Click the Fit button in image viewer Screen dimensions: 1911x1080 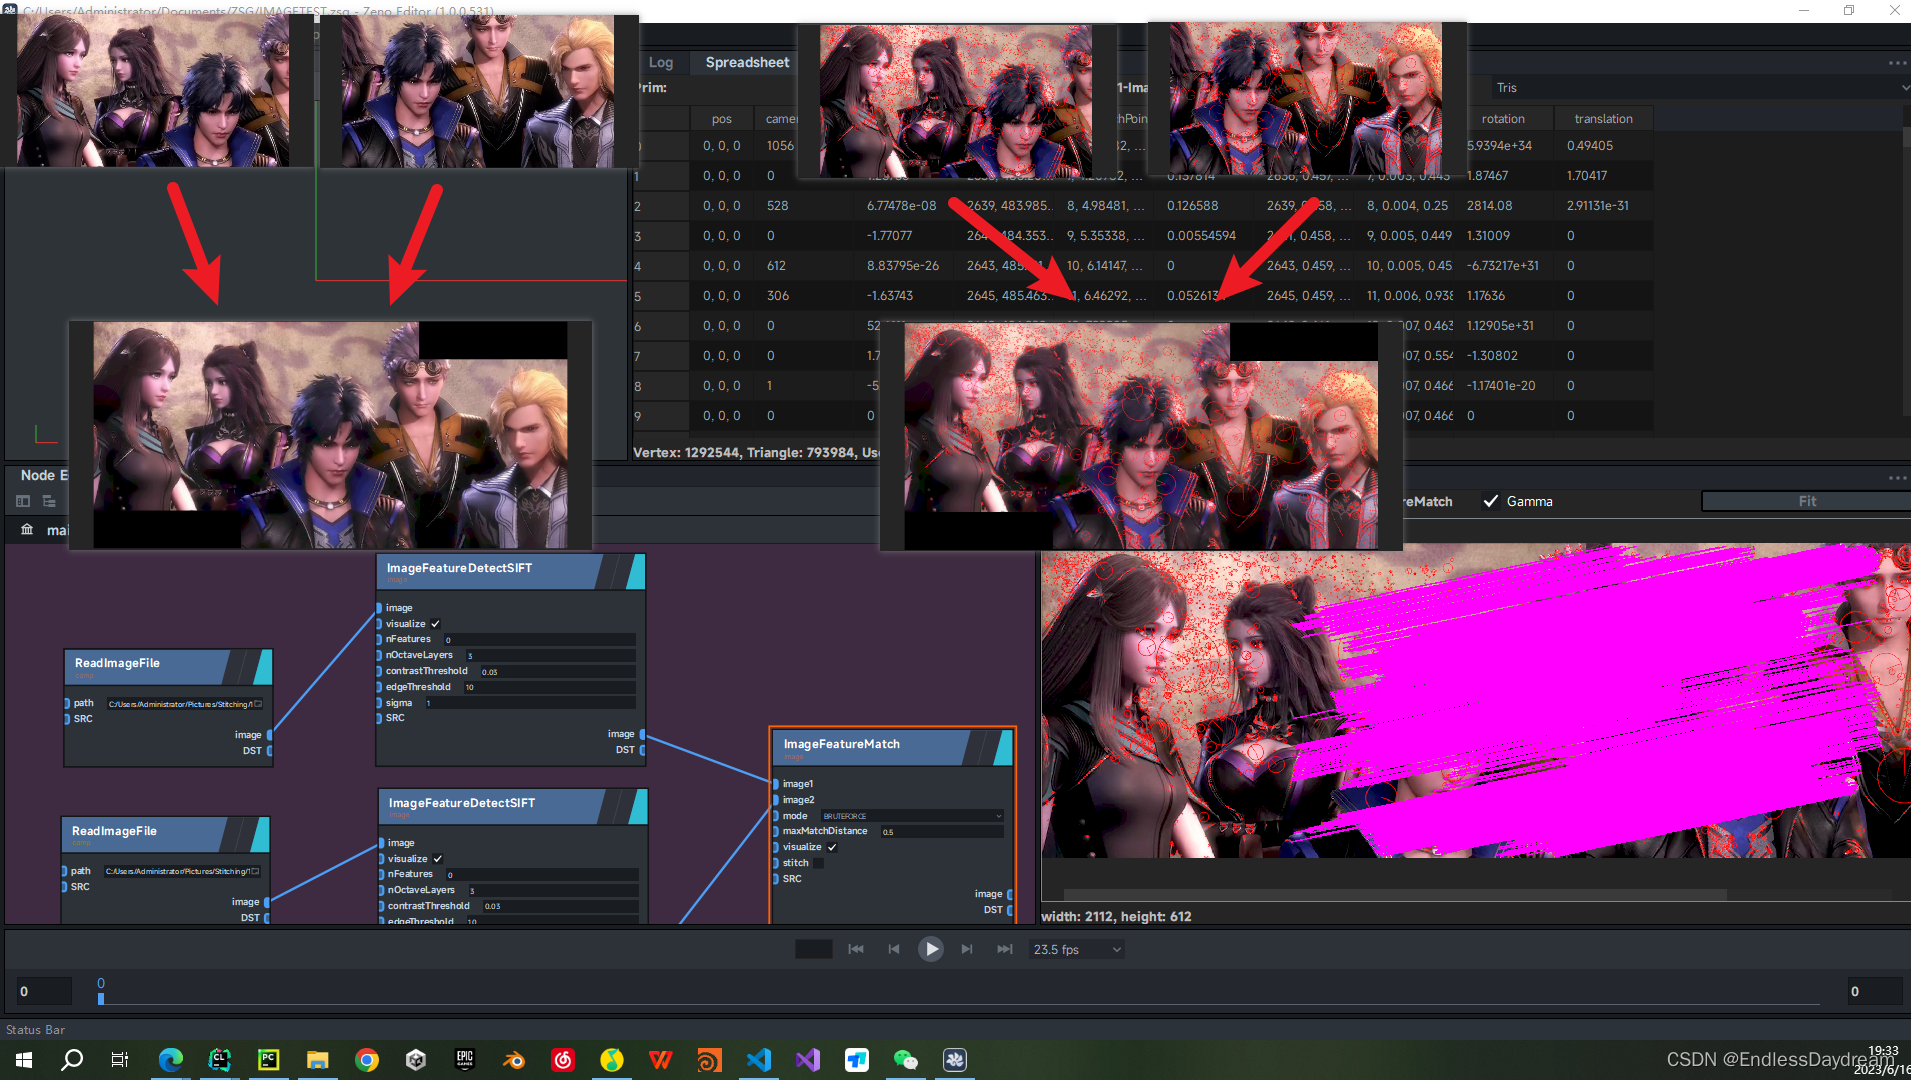(1806, 501)
